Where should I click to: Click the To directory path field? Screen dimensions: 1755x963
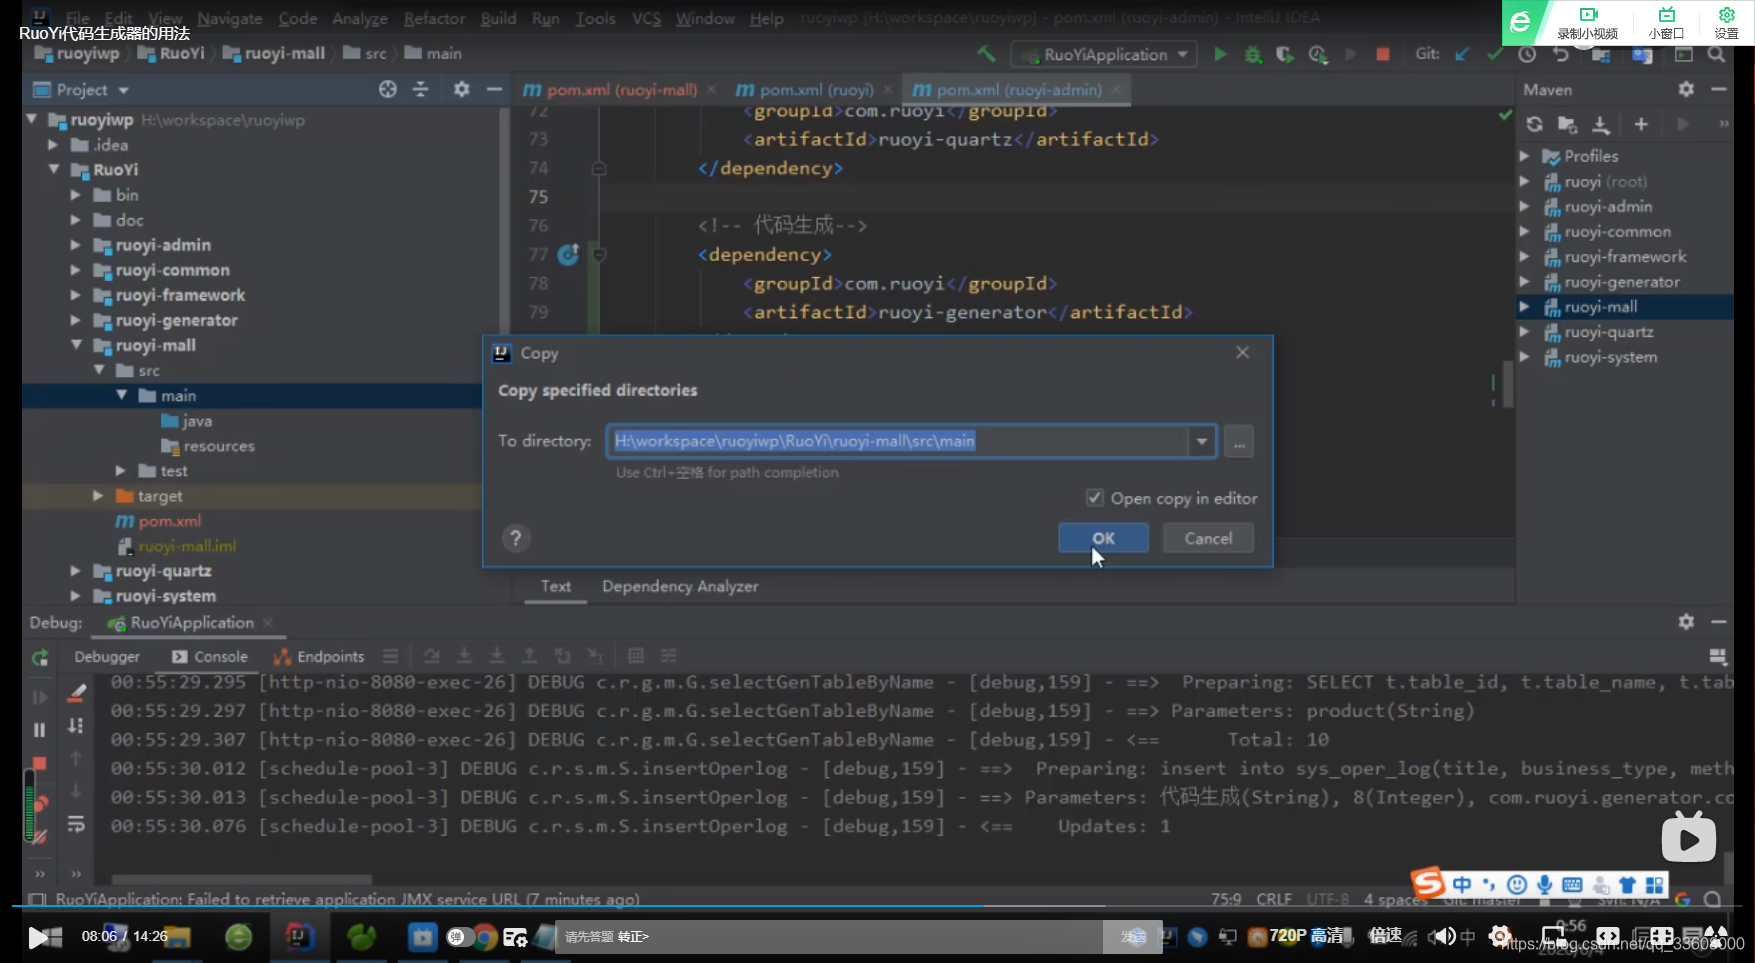897,441
